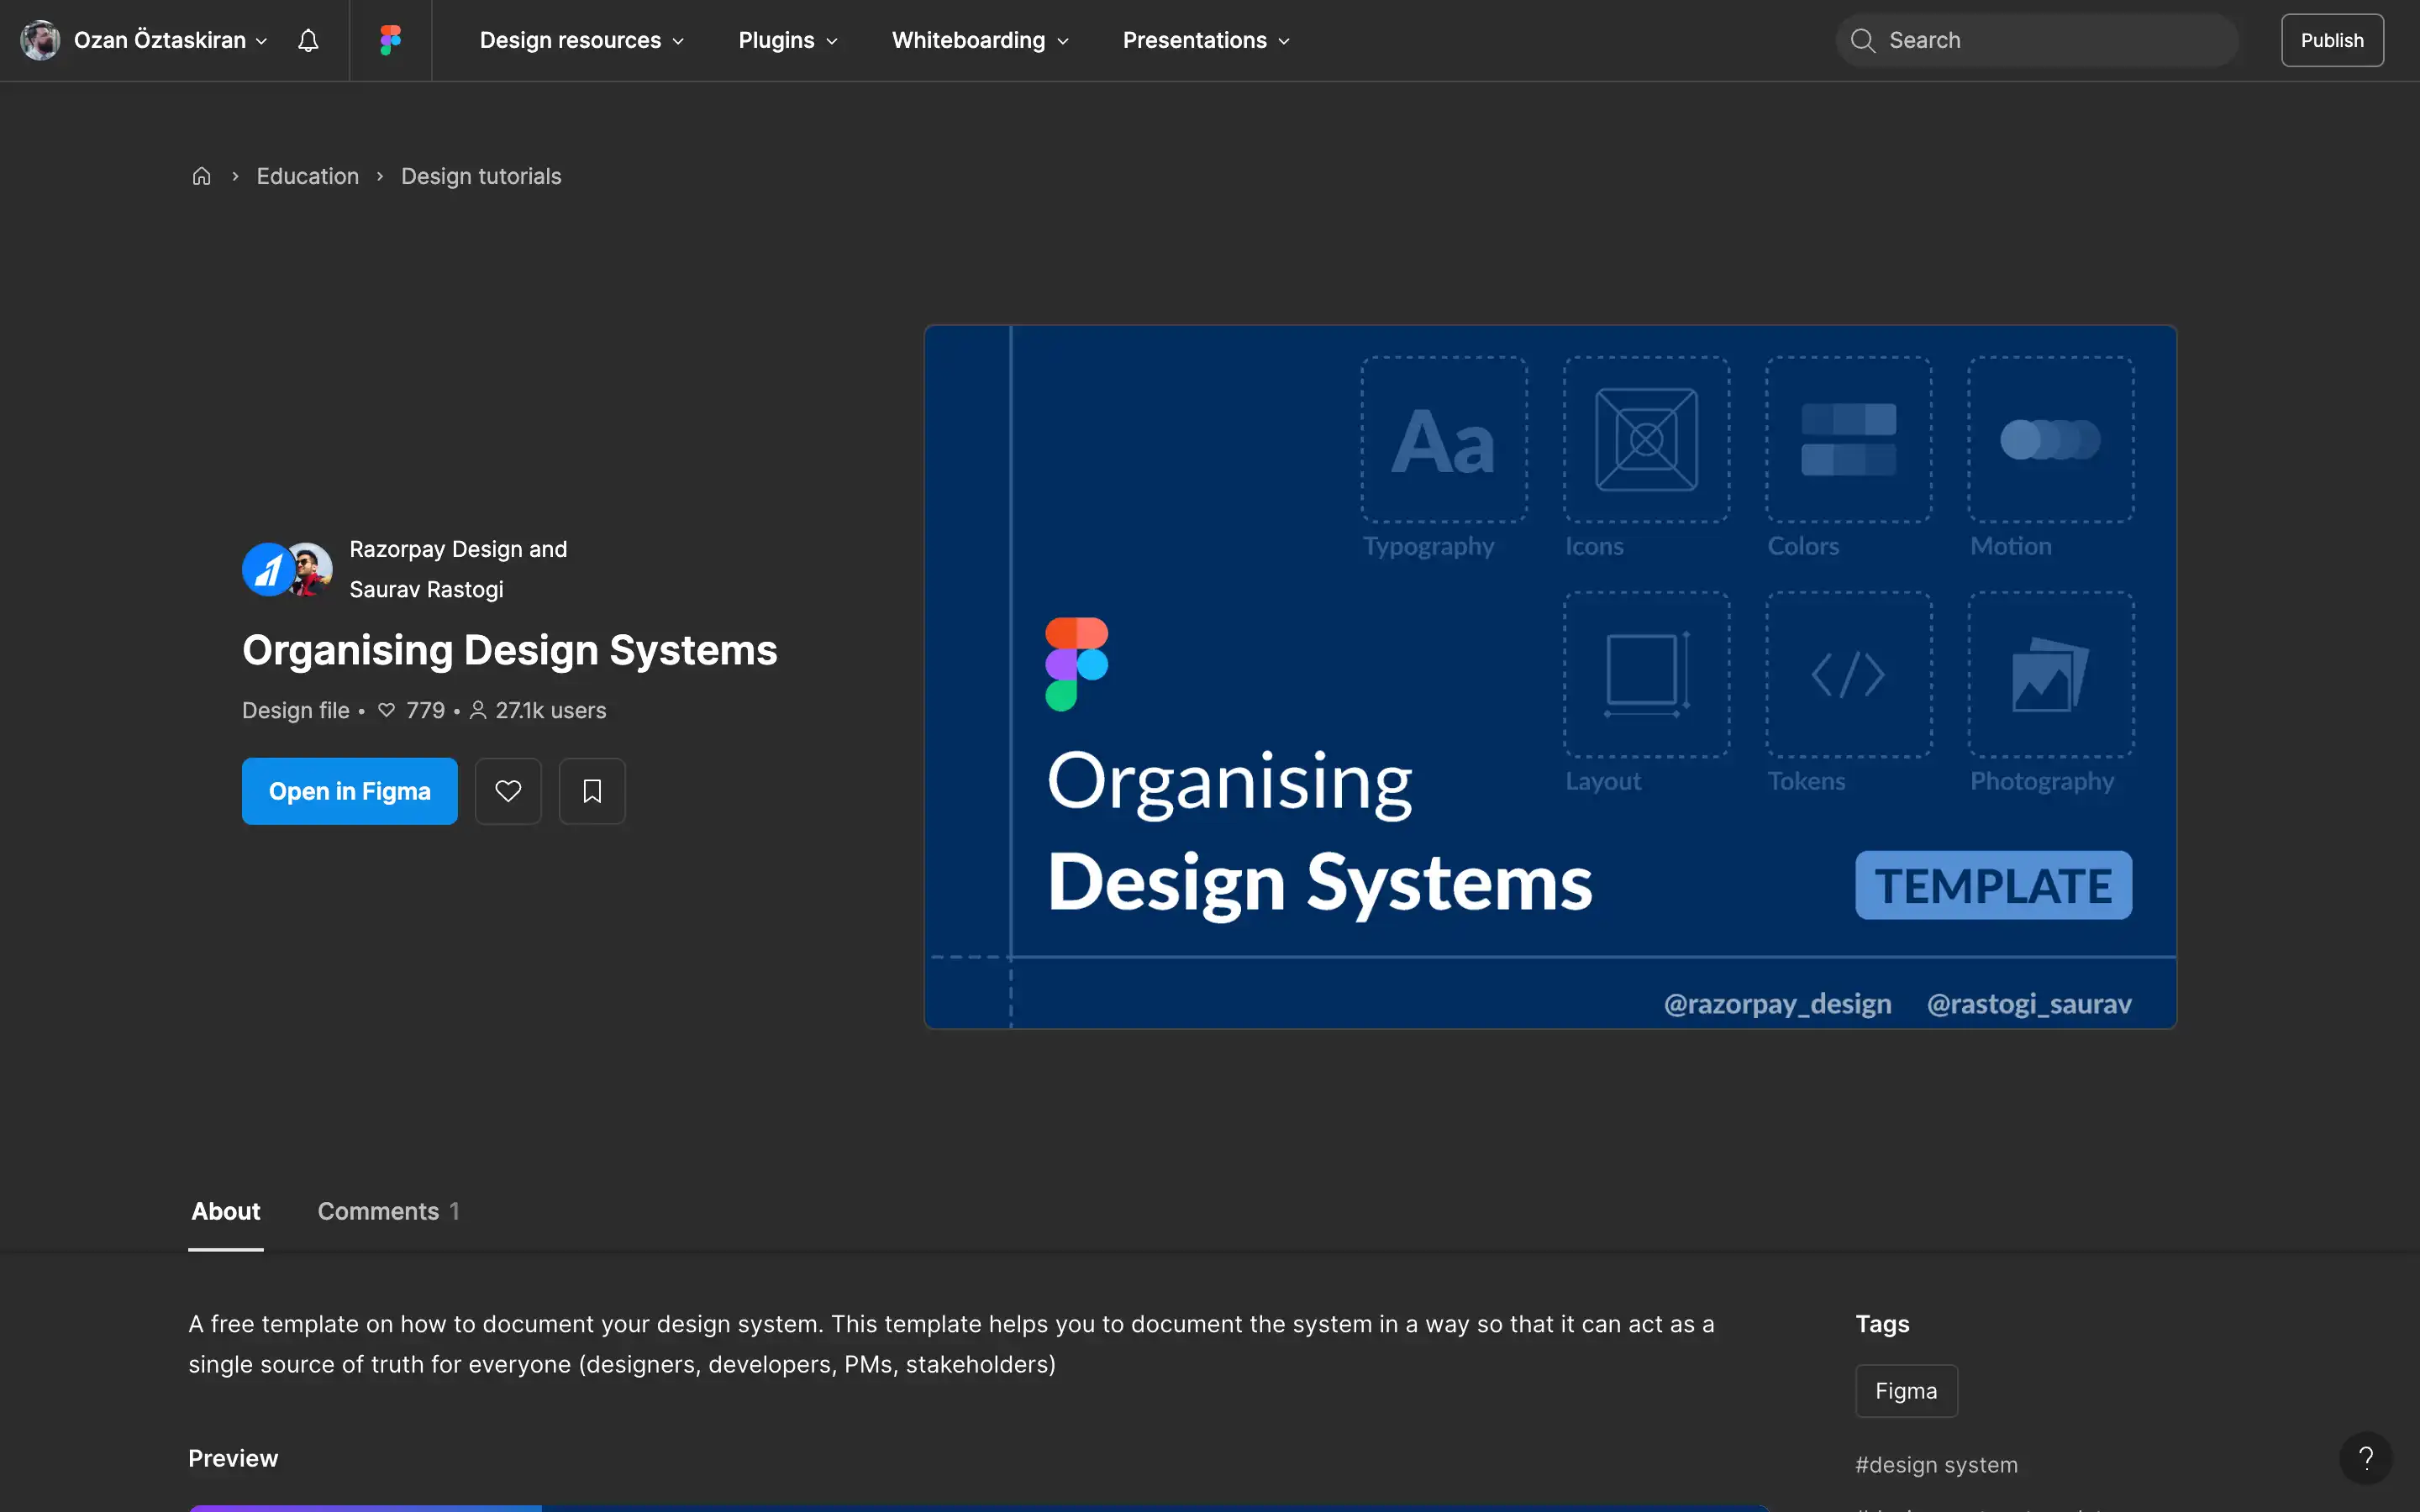Open the Saurav Rastogi author link
The image size is (2420, 1512).
pos(426,589)
